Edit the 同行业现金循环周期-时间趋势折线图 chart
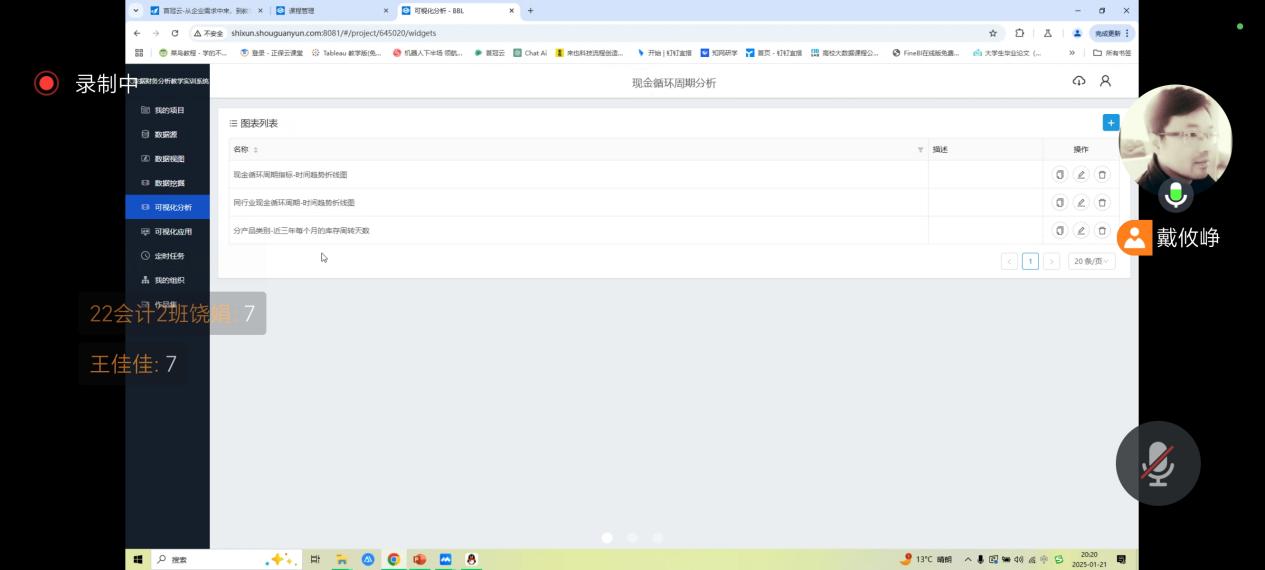Screen dimensions: 1265x570 click(x=1081, y=203)
